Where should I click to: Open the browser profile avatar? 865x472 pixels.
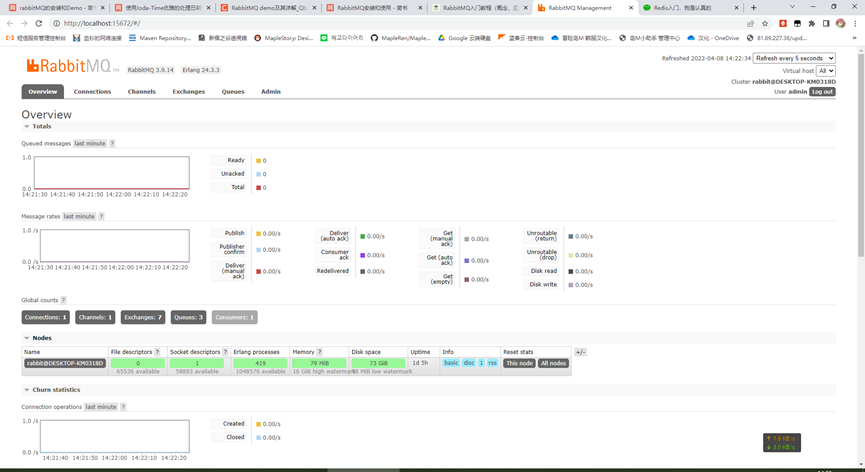pos(840,23)
